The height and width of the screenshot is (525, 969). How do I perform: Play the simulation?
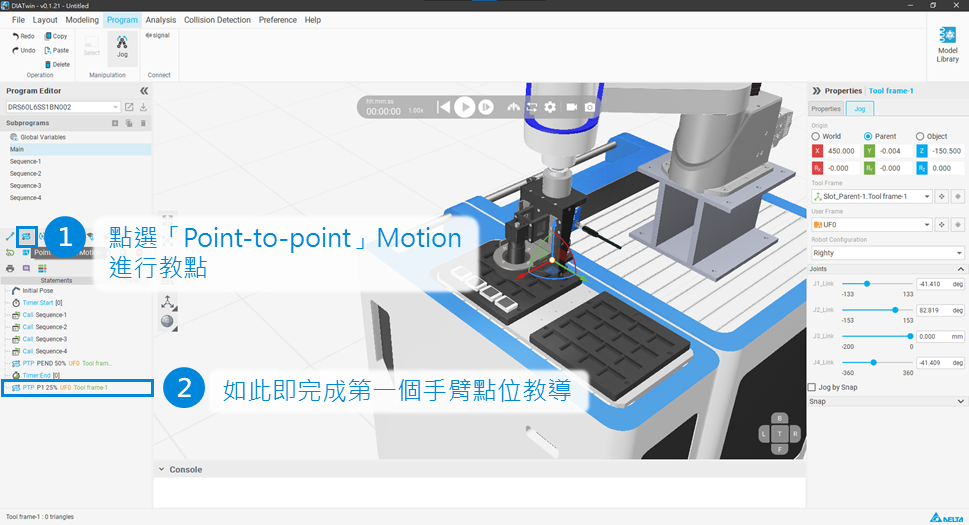pos(465,107)
